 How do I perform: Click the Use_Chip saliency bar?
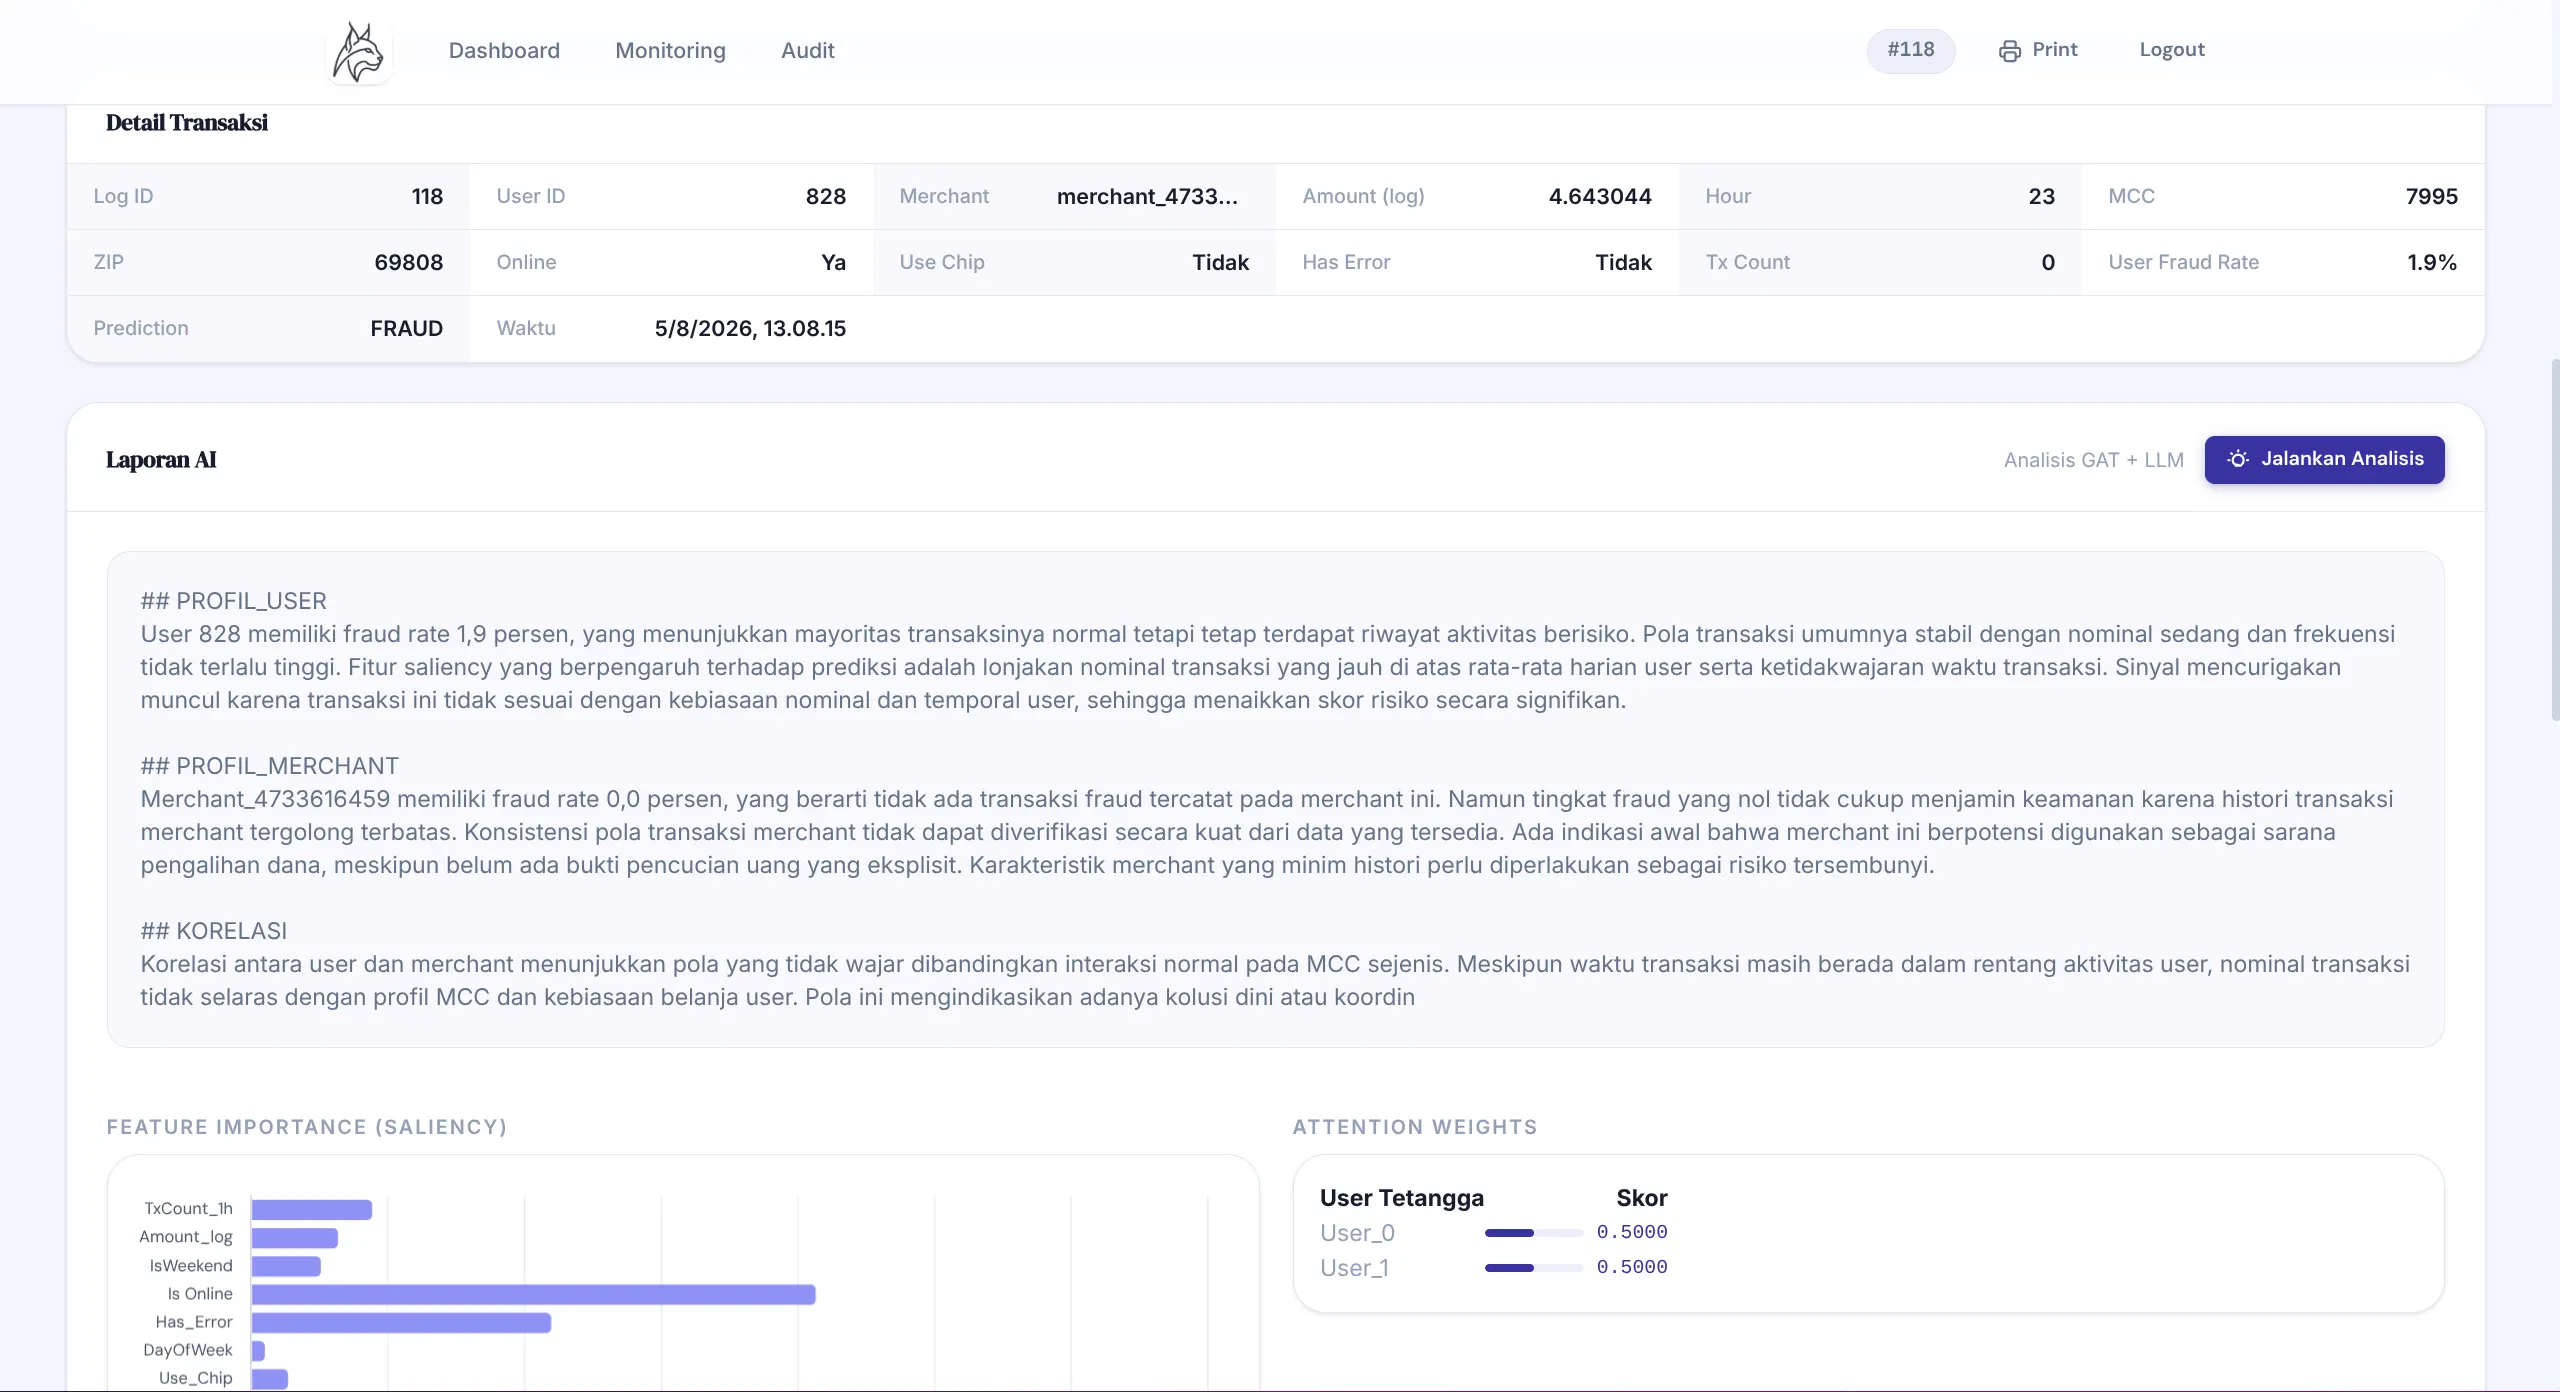point(270,1378)
